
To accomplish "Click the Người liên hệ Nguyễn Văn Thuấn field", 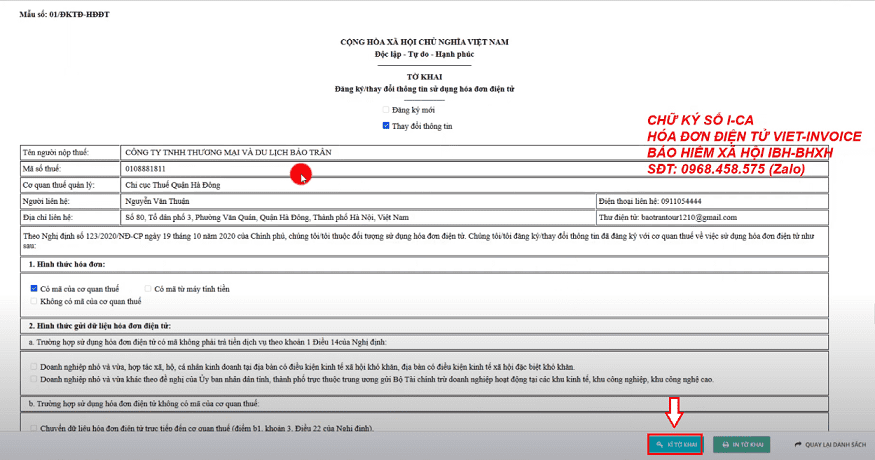I will point(358,201).
